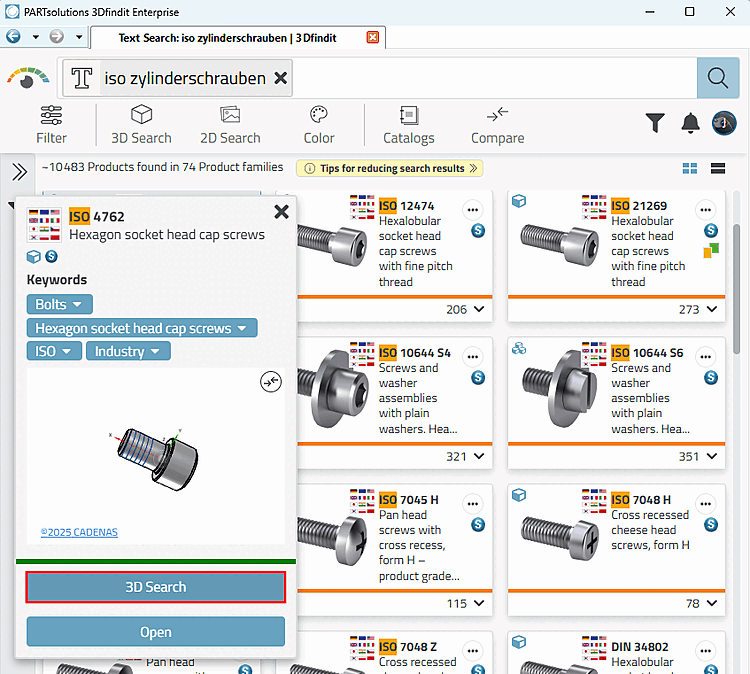Click the assembly icon on ISO 10644 S6 card

pos(519,348)
